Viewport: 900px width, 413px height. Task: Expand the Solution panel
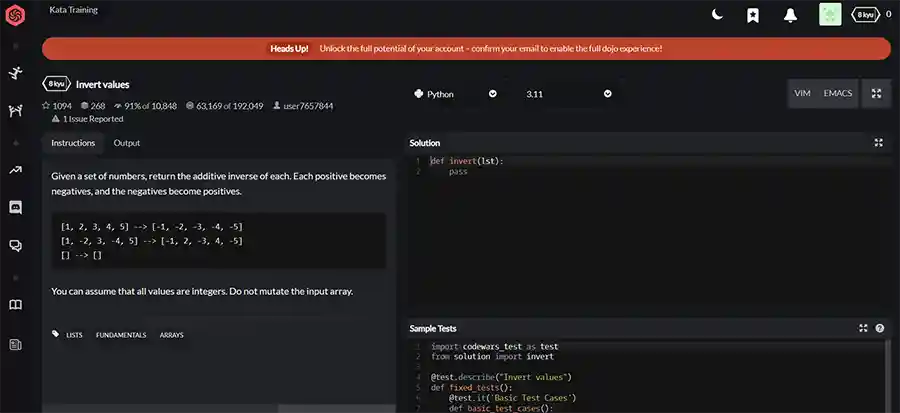pos(879,143)
